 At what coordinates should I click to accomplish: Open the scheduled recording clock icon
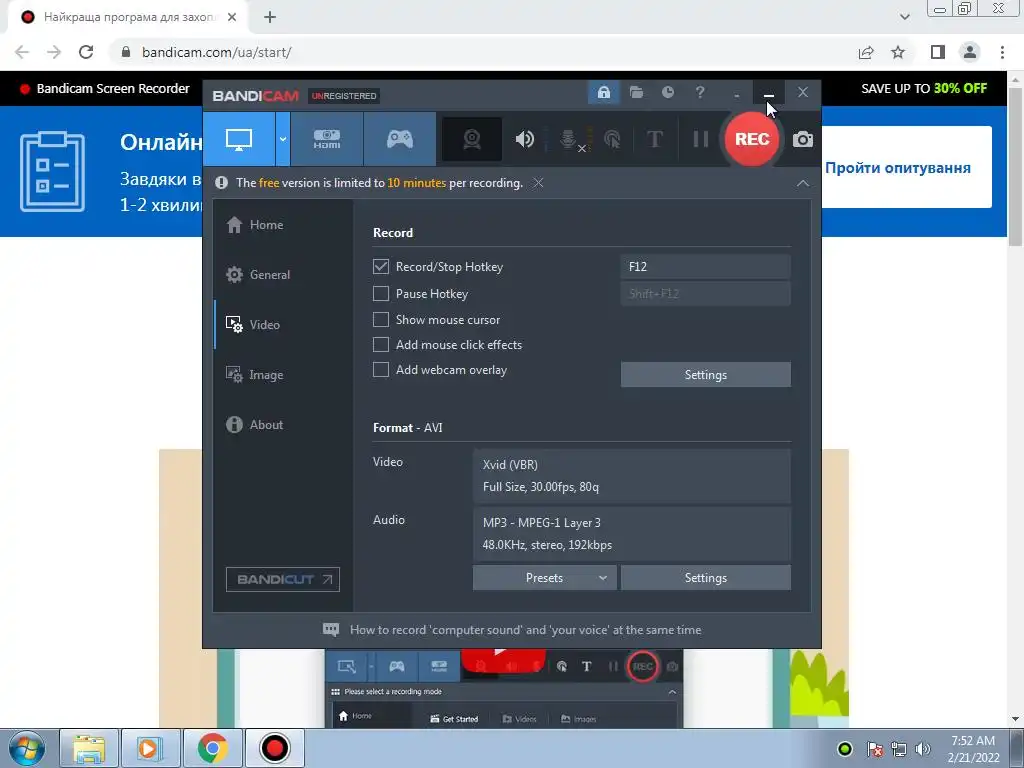[667, 93]
